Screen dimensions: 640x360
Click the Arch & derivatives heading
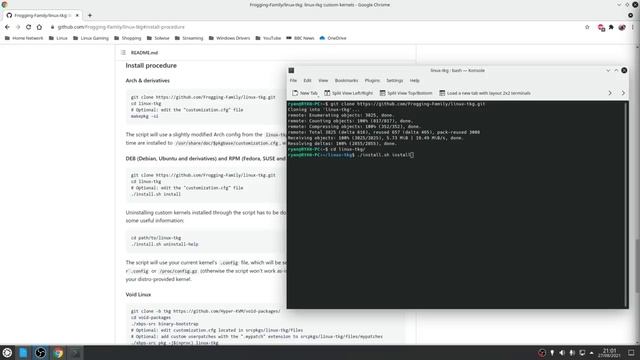tap(147, 80)
